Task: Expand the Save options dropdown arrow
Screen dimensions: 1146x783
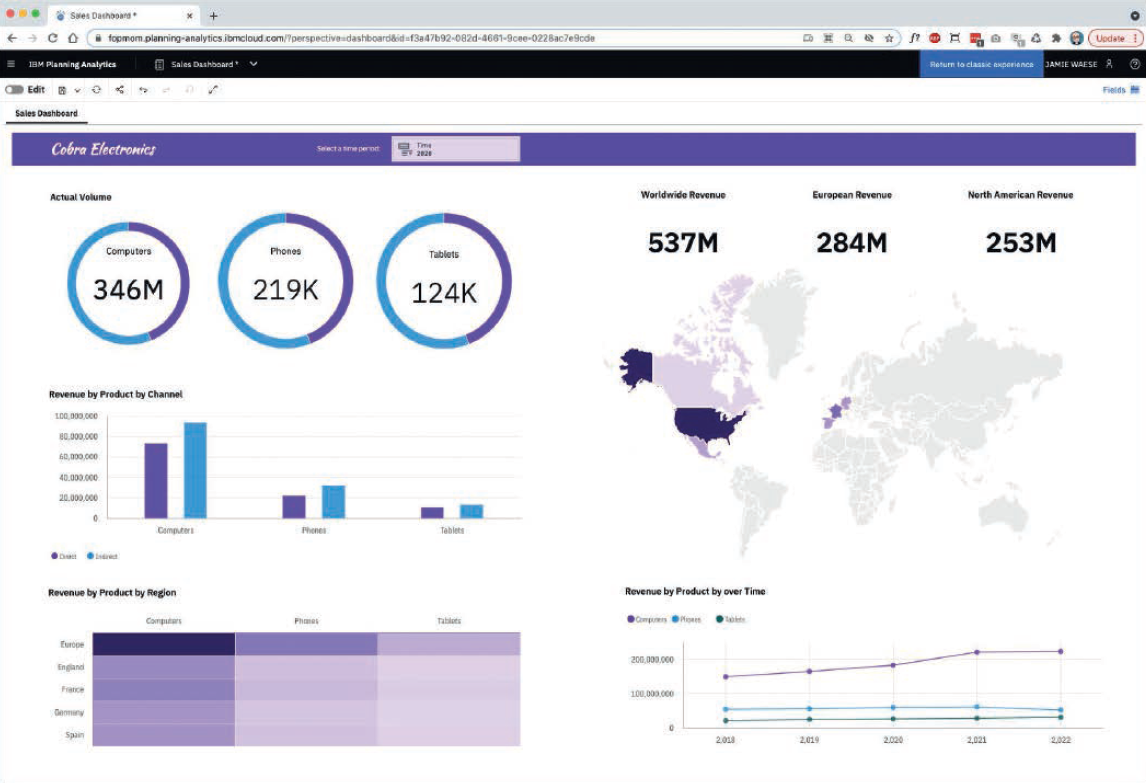Action: (77, 90)
